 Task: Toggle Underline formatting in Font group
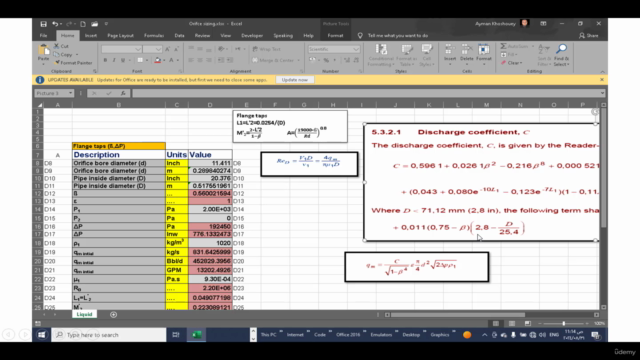123,60
